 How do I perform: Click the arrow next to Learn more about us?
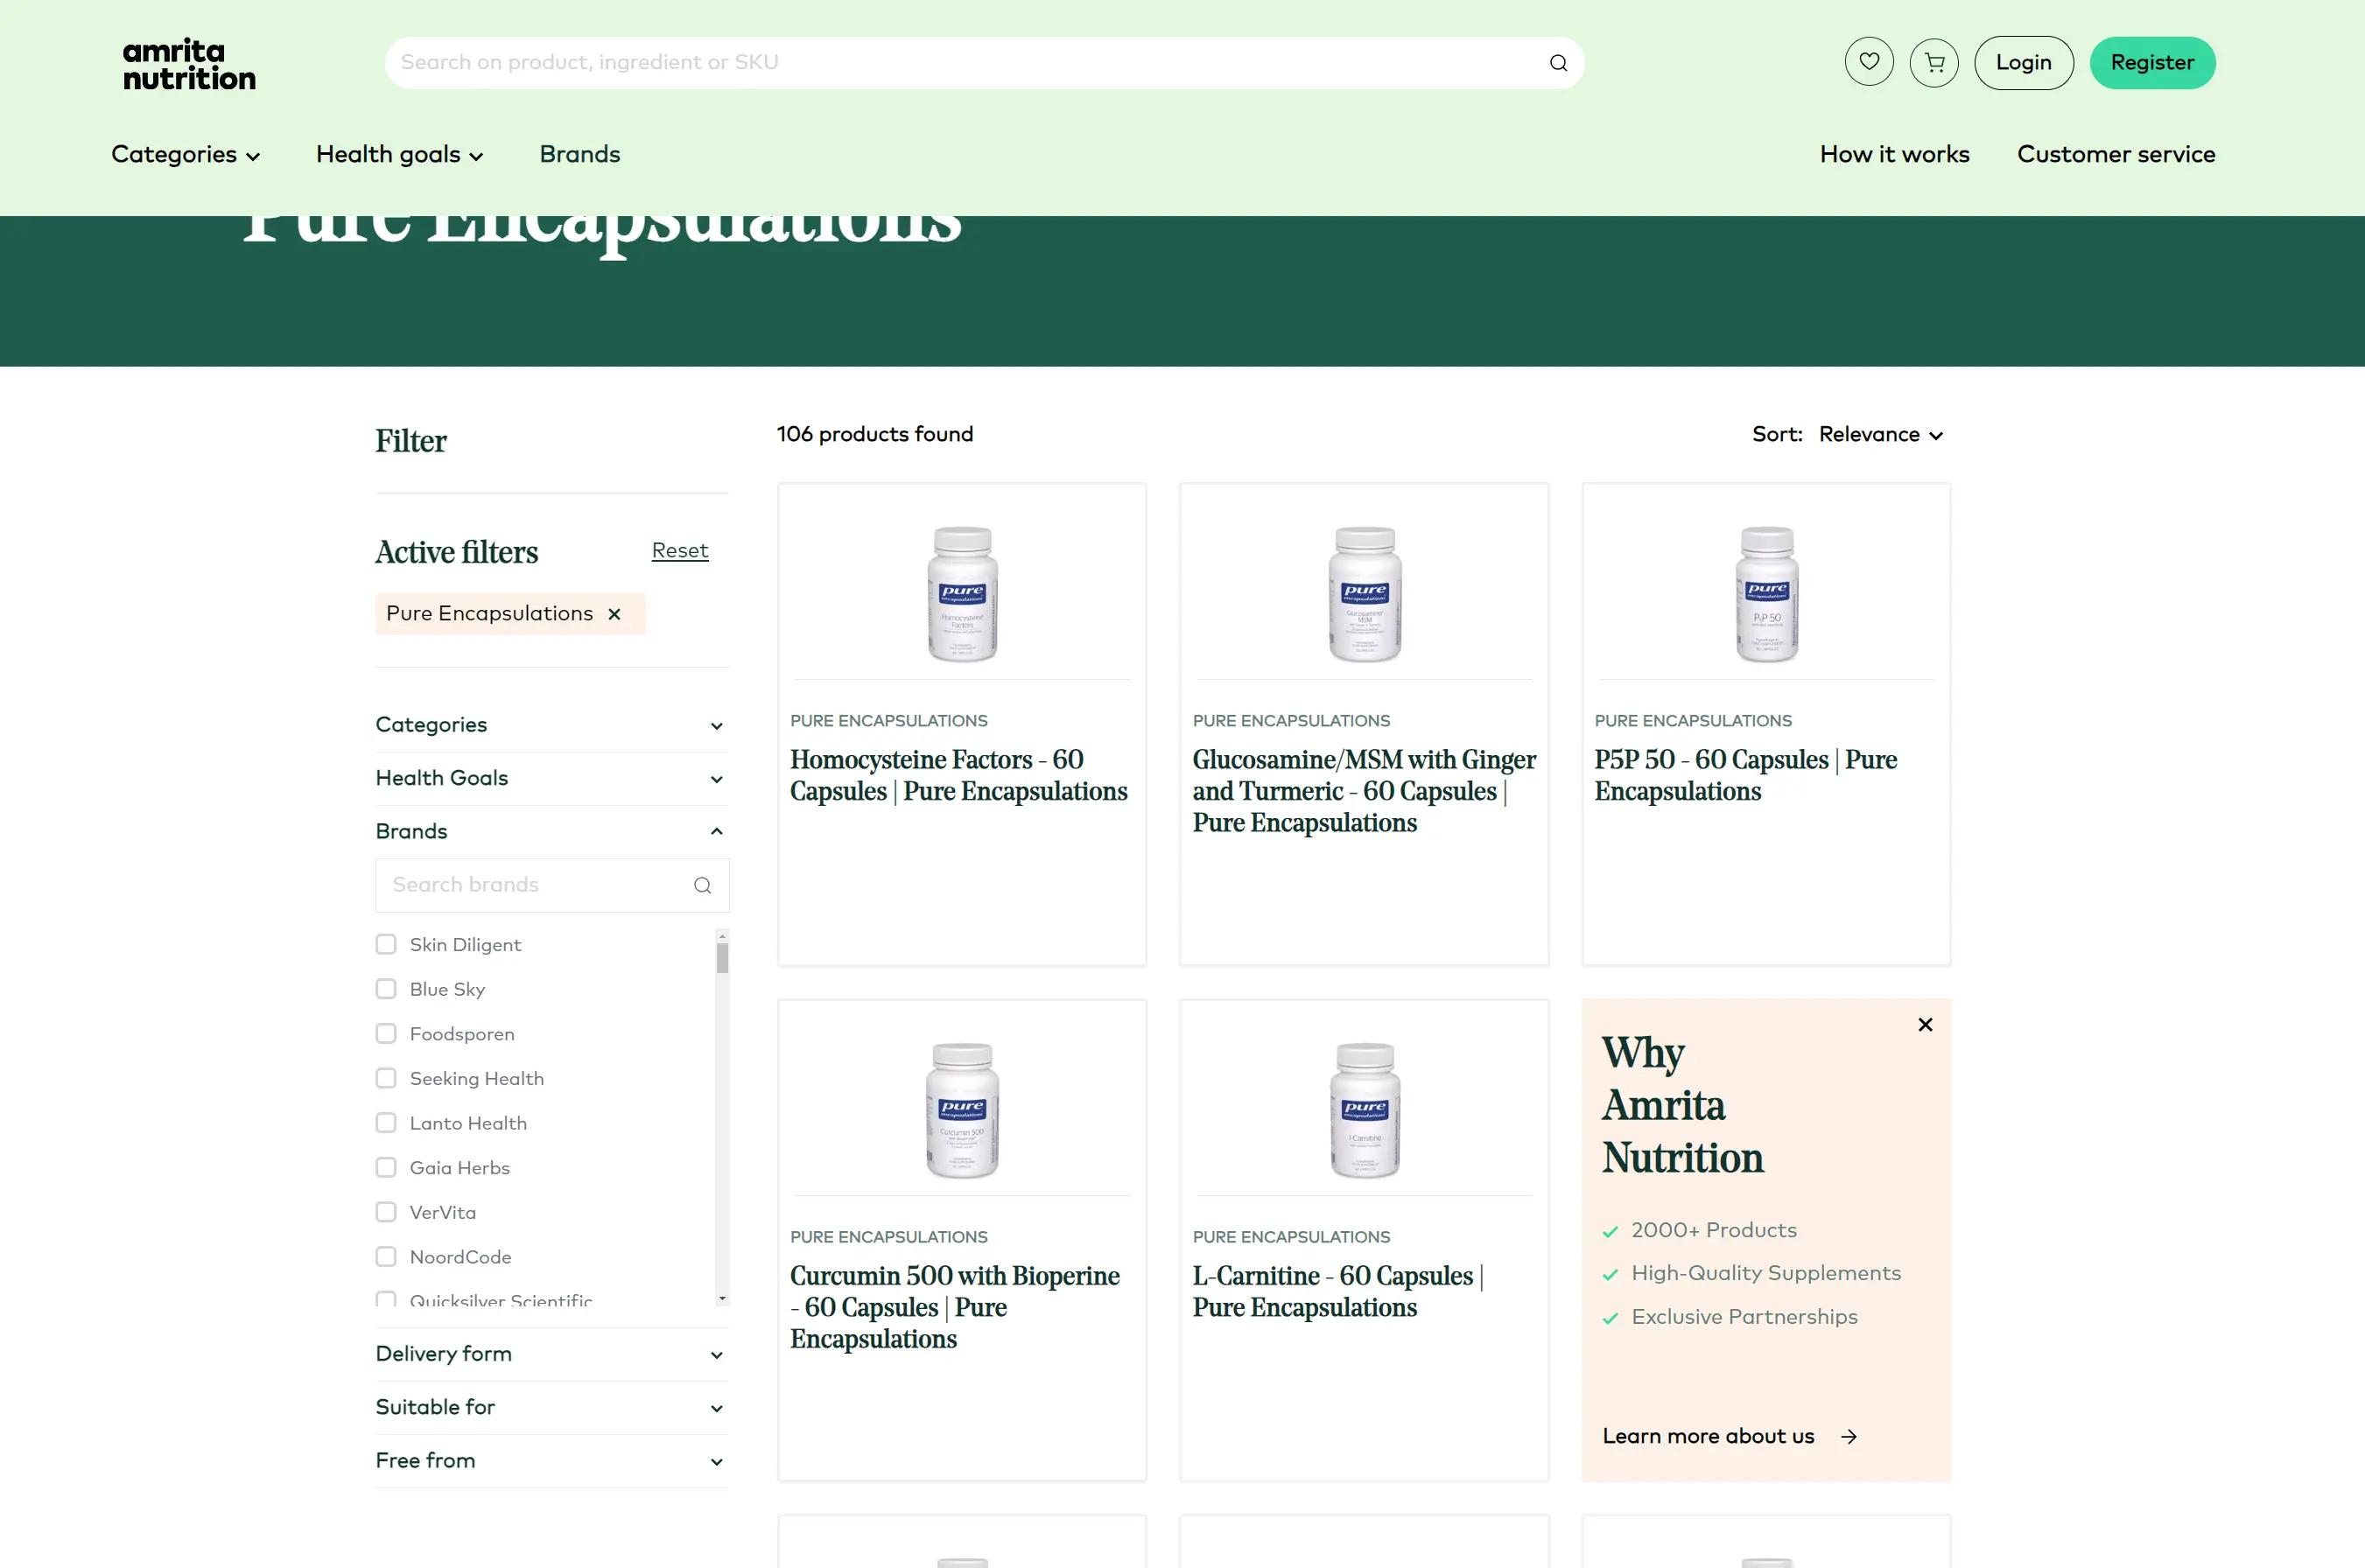[1849, 1436]
